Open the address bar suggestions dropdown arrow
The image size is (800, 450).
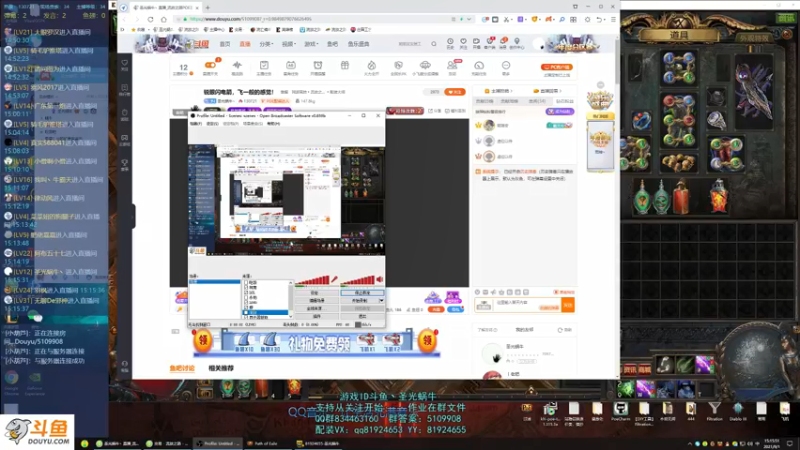(x=469, y=19)
